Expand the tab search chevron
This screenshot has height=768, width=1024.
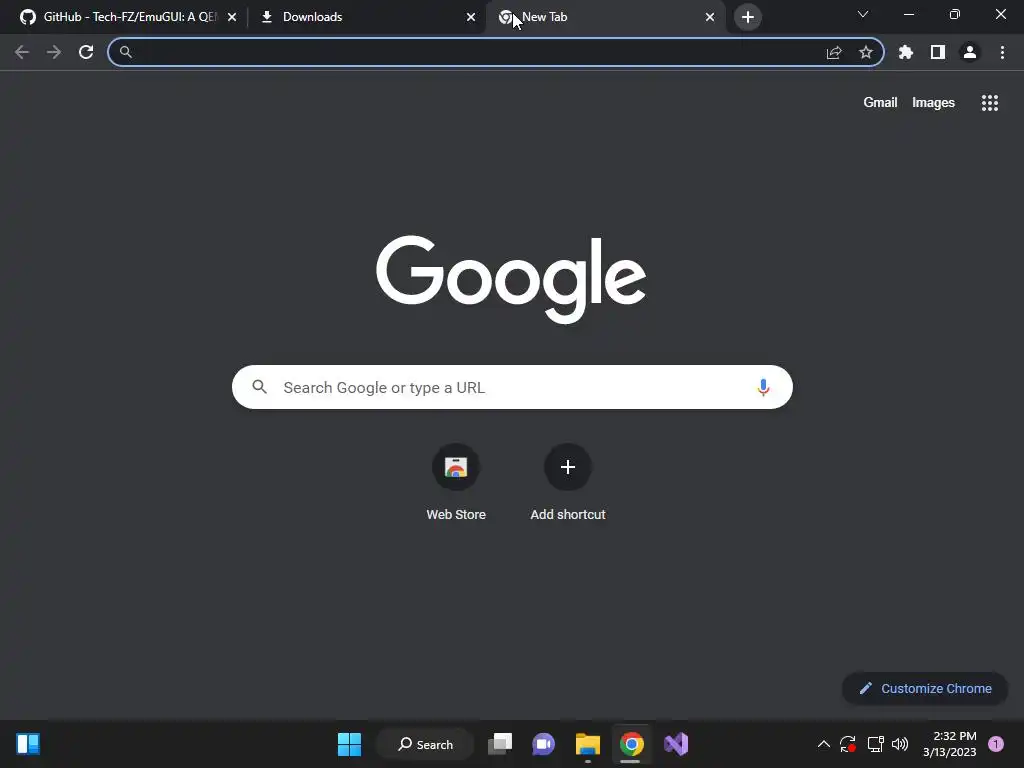863,14
